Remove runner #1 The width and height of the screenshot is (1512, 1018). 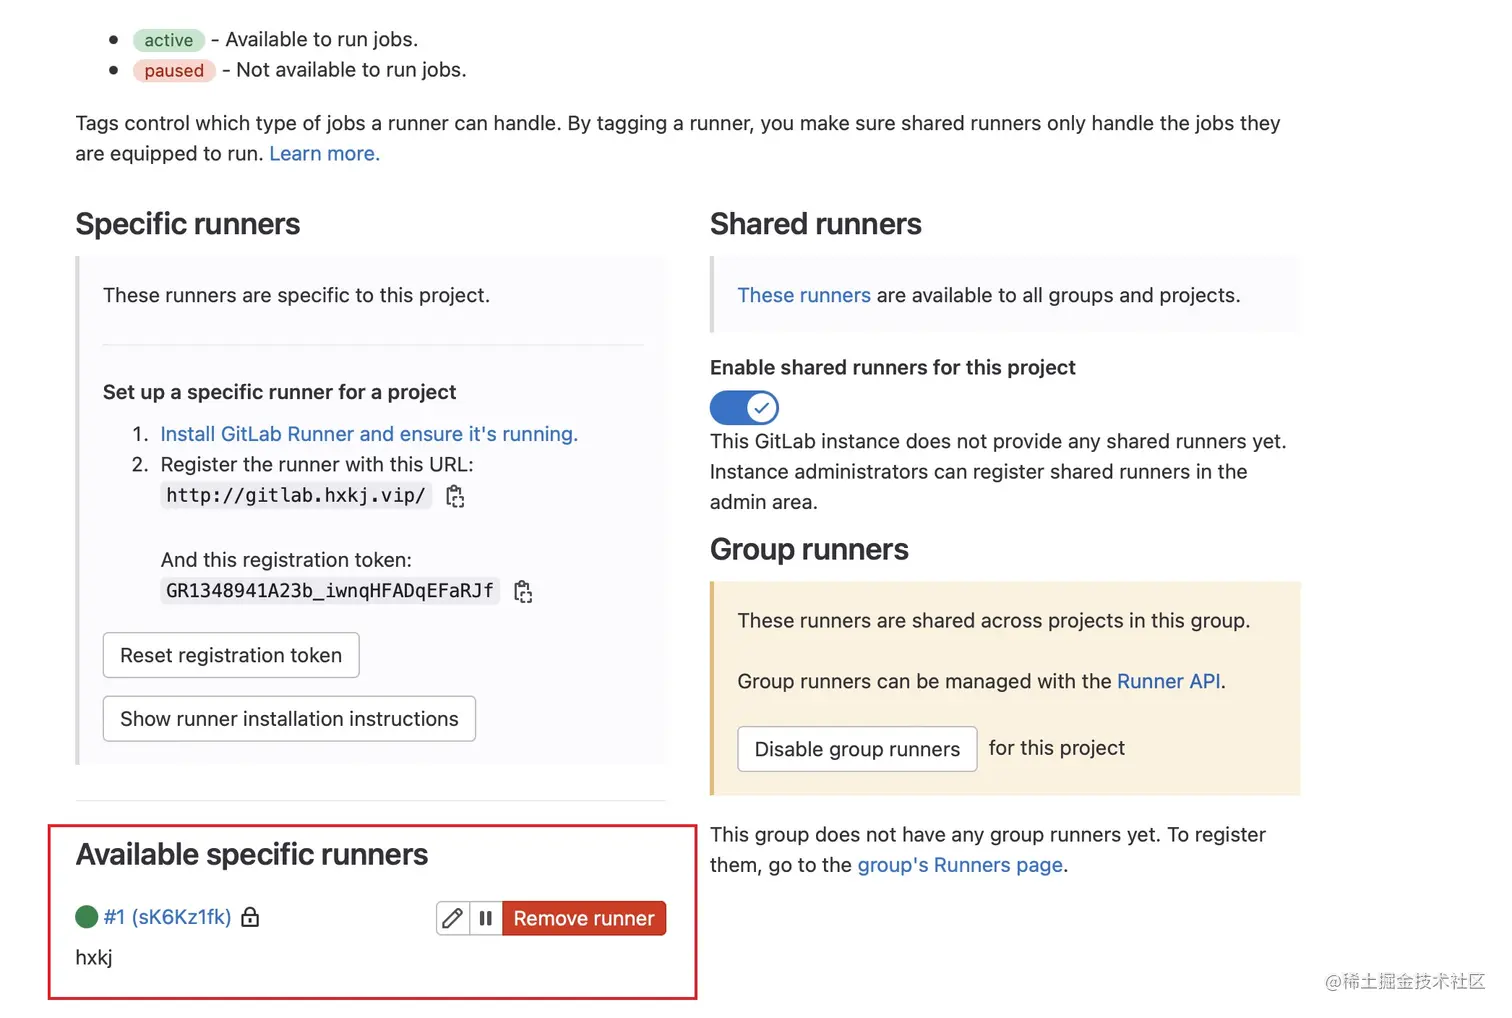click(x=584, y=918)
